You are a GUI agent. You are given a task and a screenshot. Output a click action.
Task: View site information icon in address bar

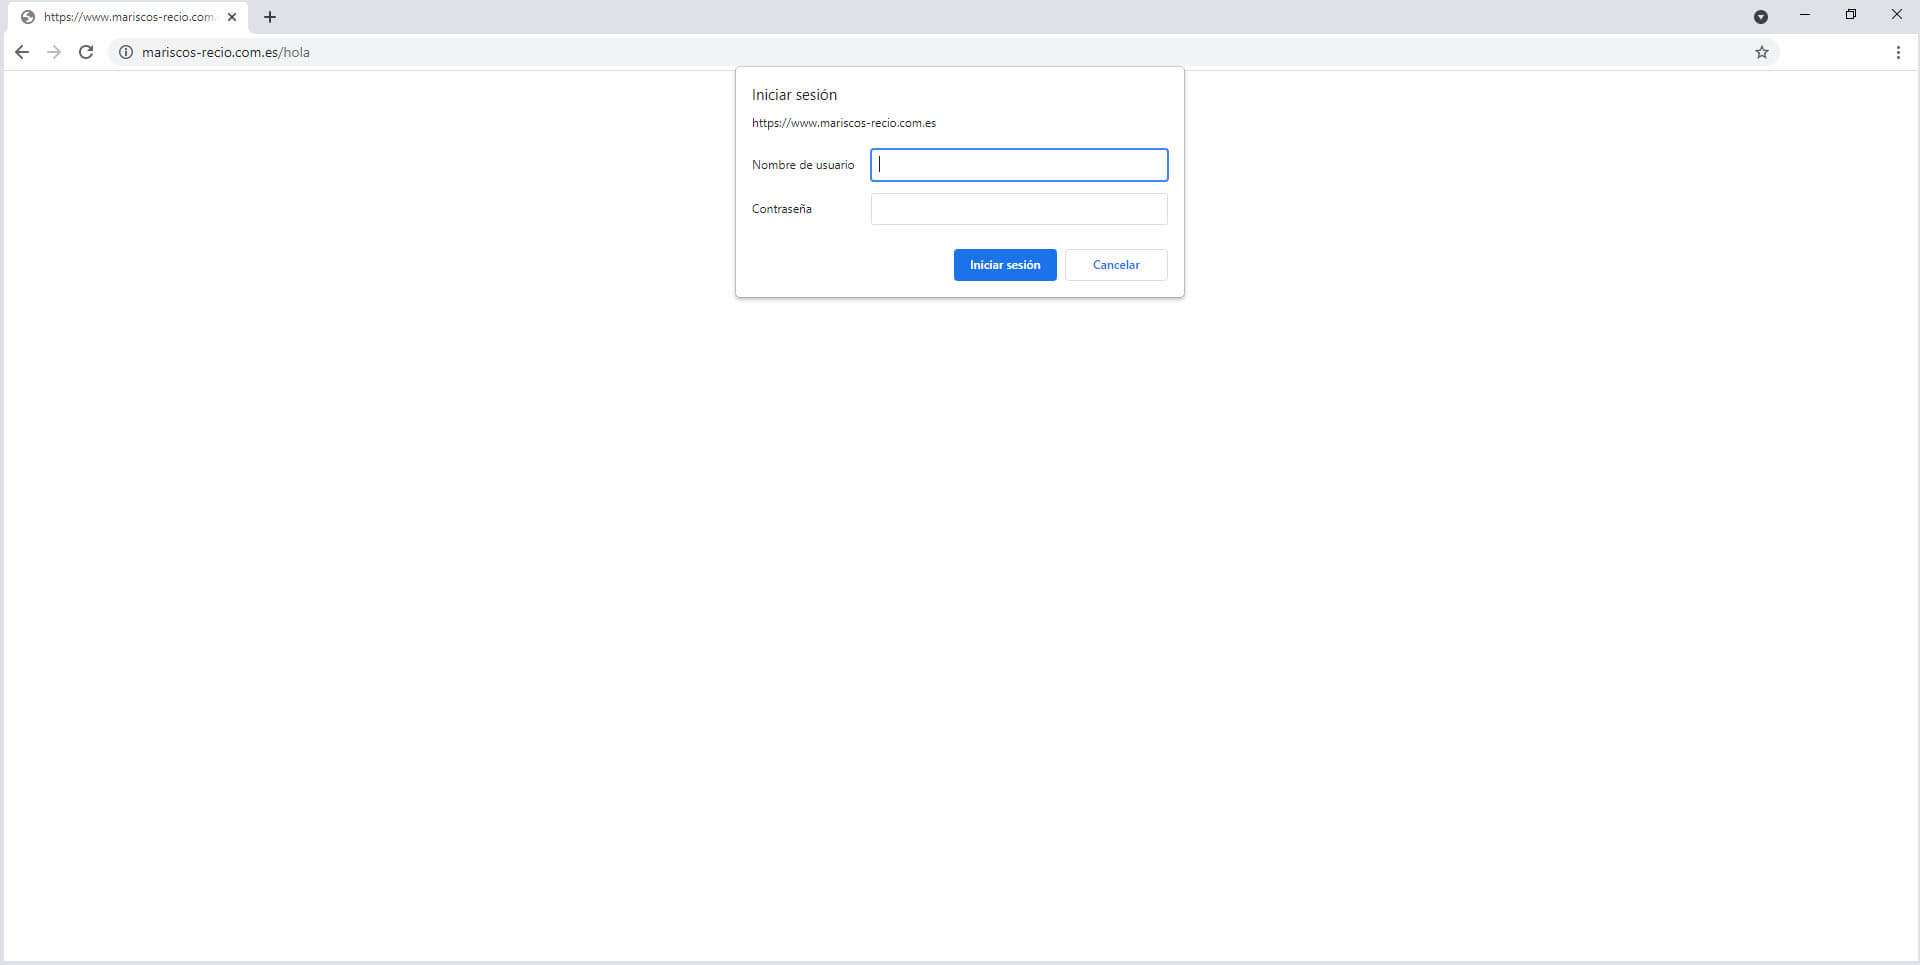coord(126,52)
